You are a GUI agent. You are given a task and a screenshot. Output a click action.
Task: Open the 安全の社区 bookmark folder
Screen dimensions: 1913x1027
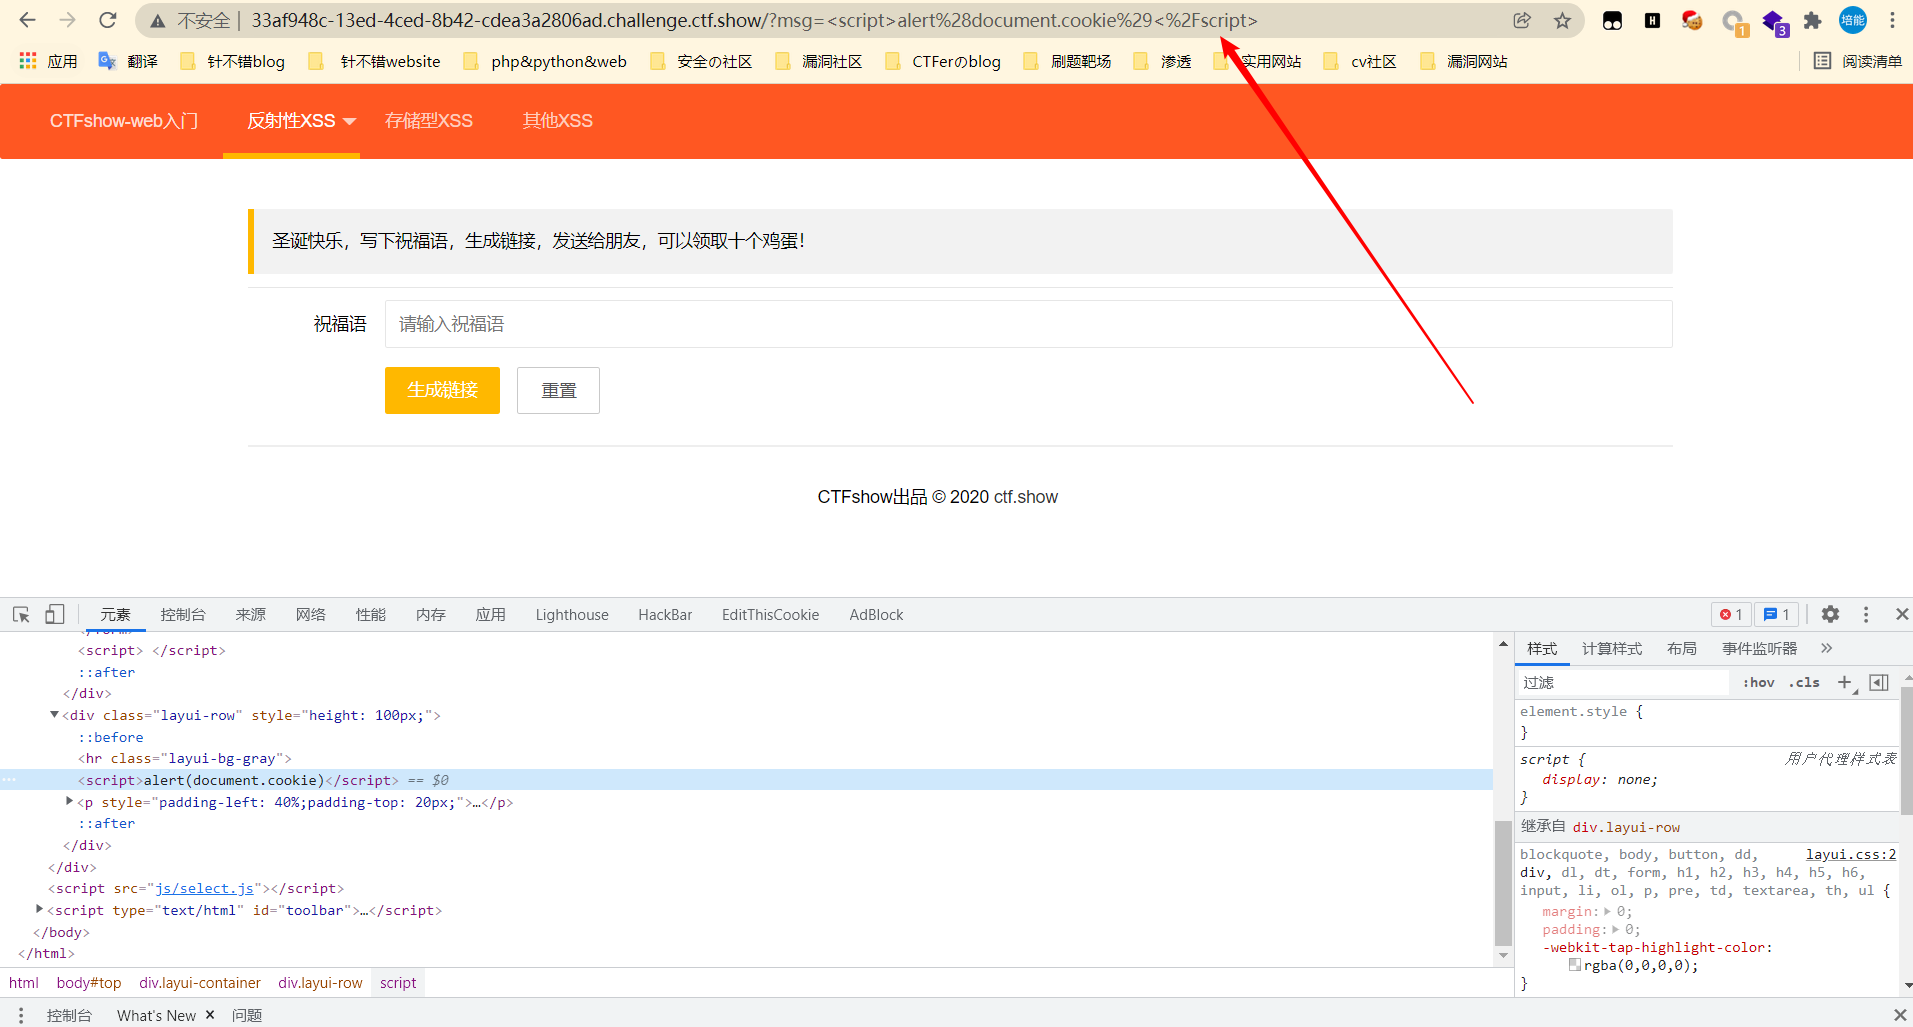click(x=701, y=61)
